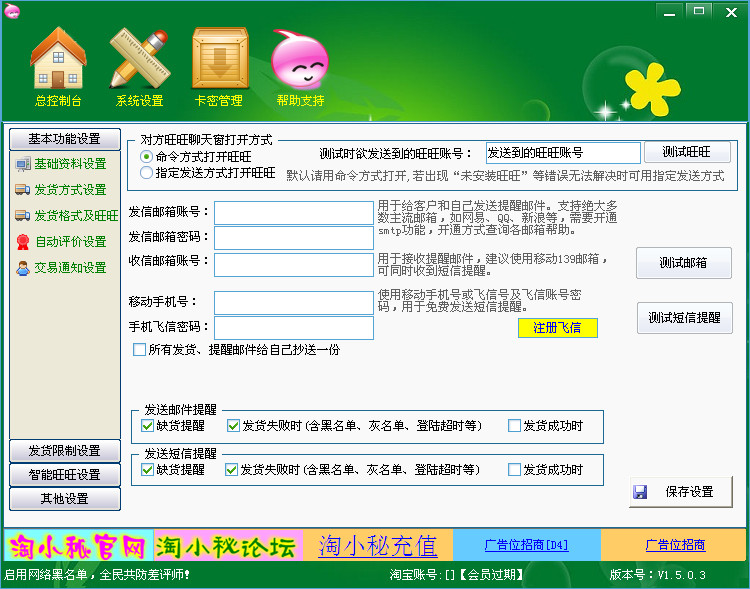
Task: Open 发货格式及旺旺 in sidebar
Action: [76, 215]
